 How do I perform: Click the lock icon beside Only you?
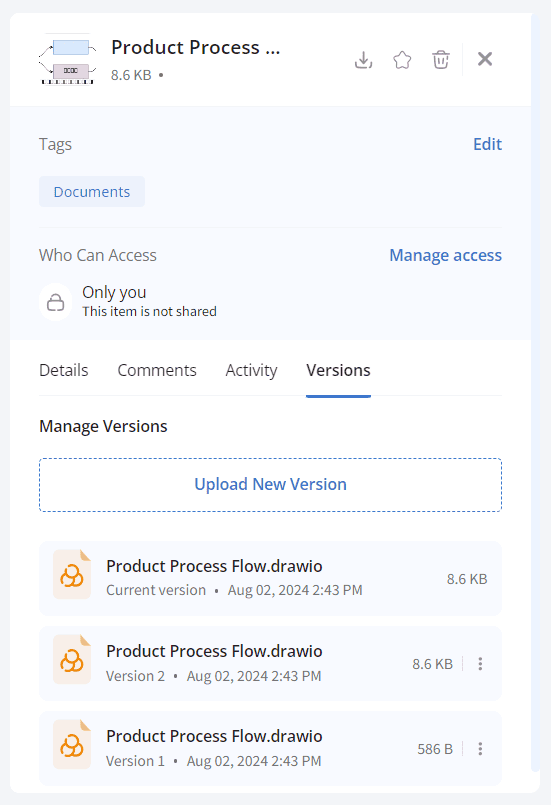[x=55, y=302]
